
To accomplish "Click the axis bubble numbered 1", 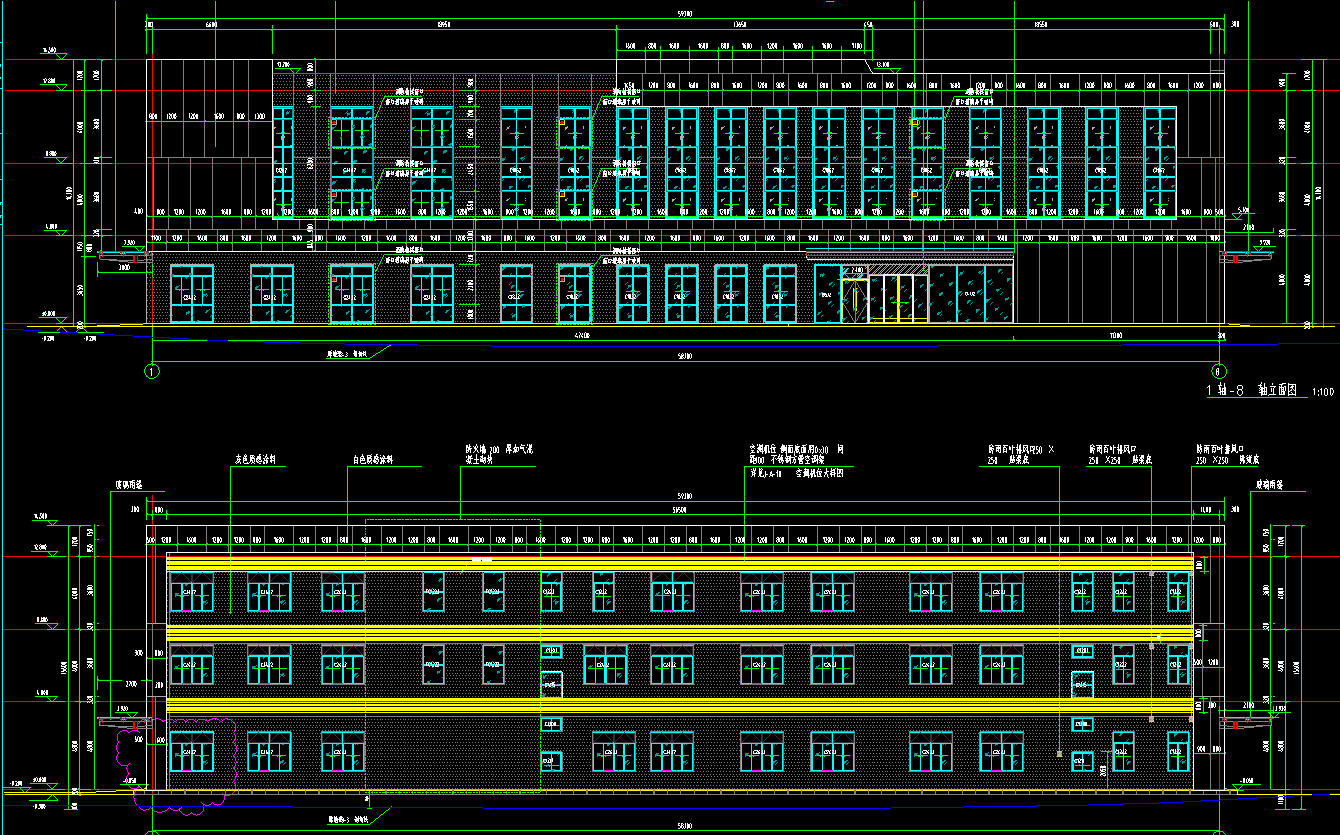I will (152, 371).
